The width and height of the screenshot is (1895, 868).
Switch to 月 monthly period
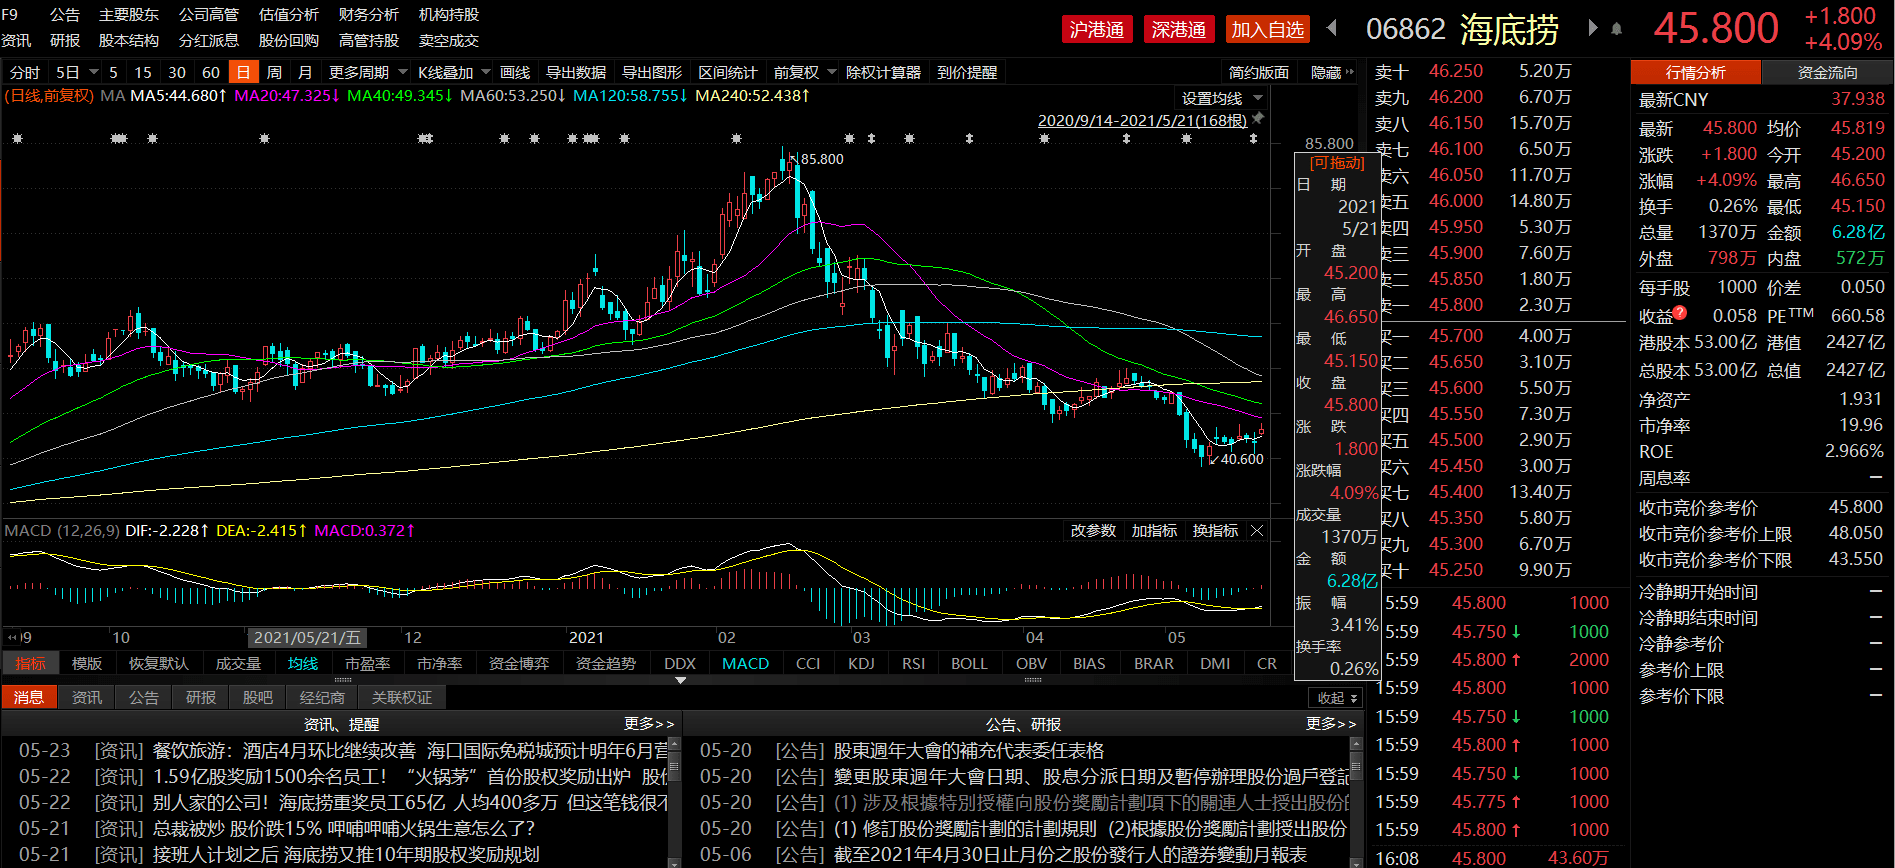(x=305, y=72)
